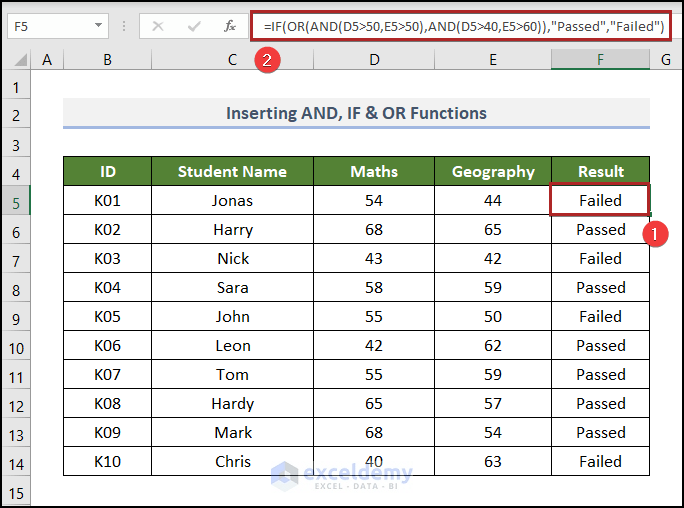Open the Name Box dropdown arrow

99,26
